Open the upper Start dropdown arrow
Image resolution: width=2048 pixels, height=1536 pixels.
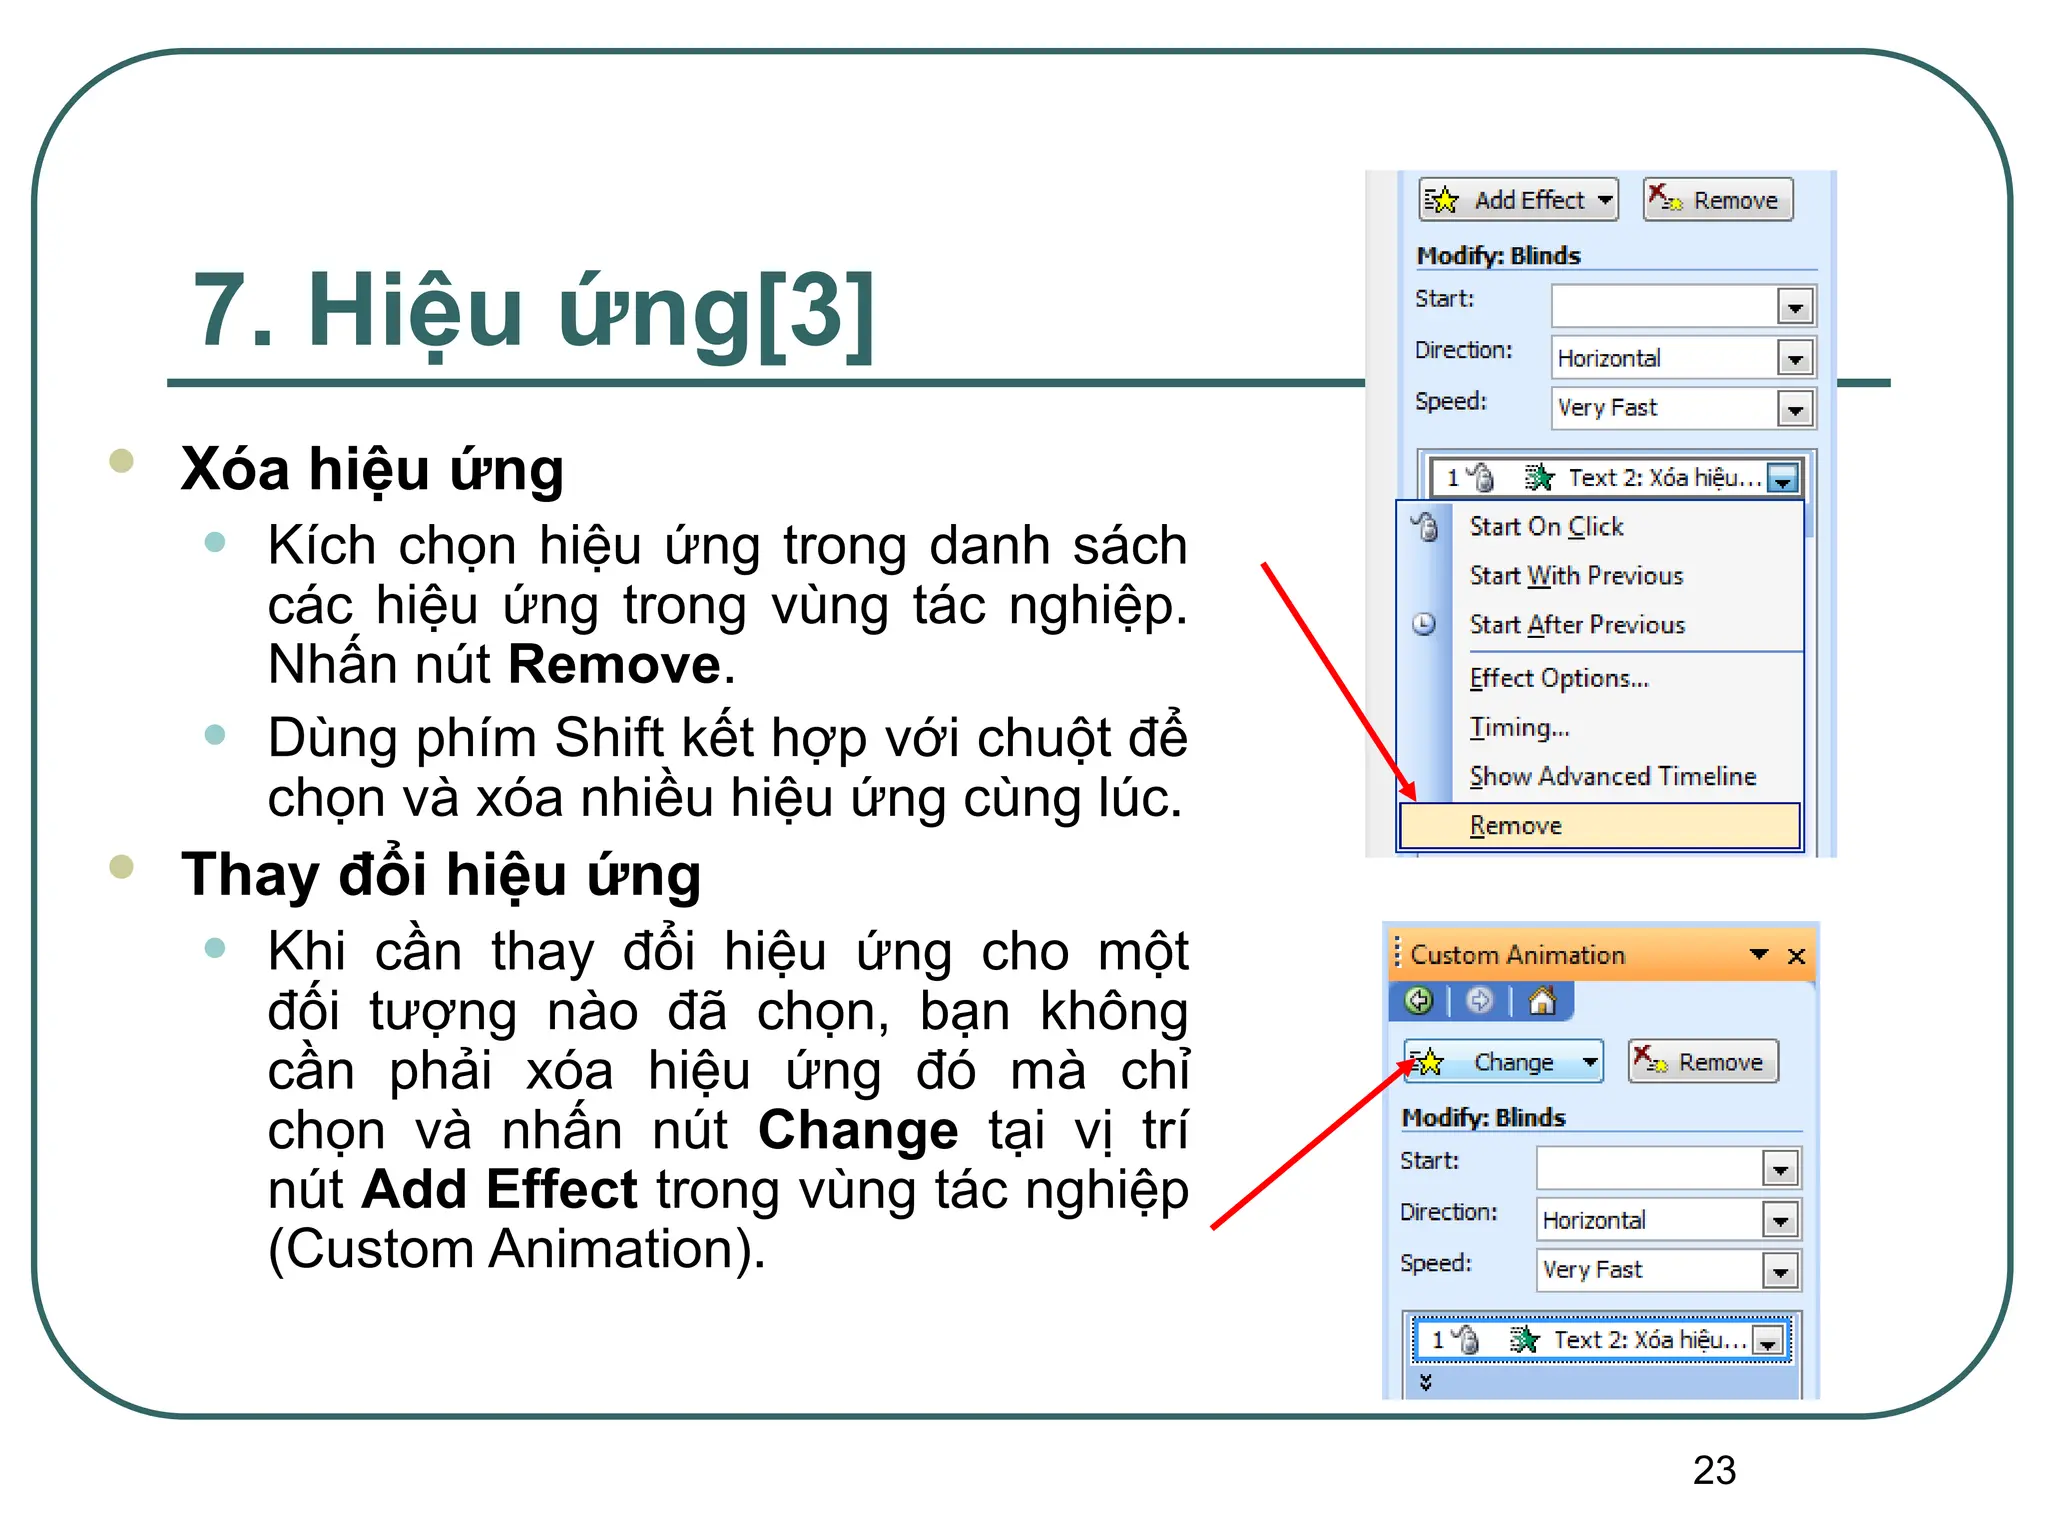coord(1795,307)
